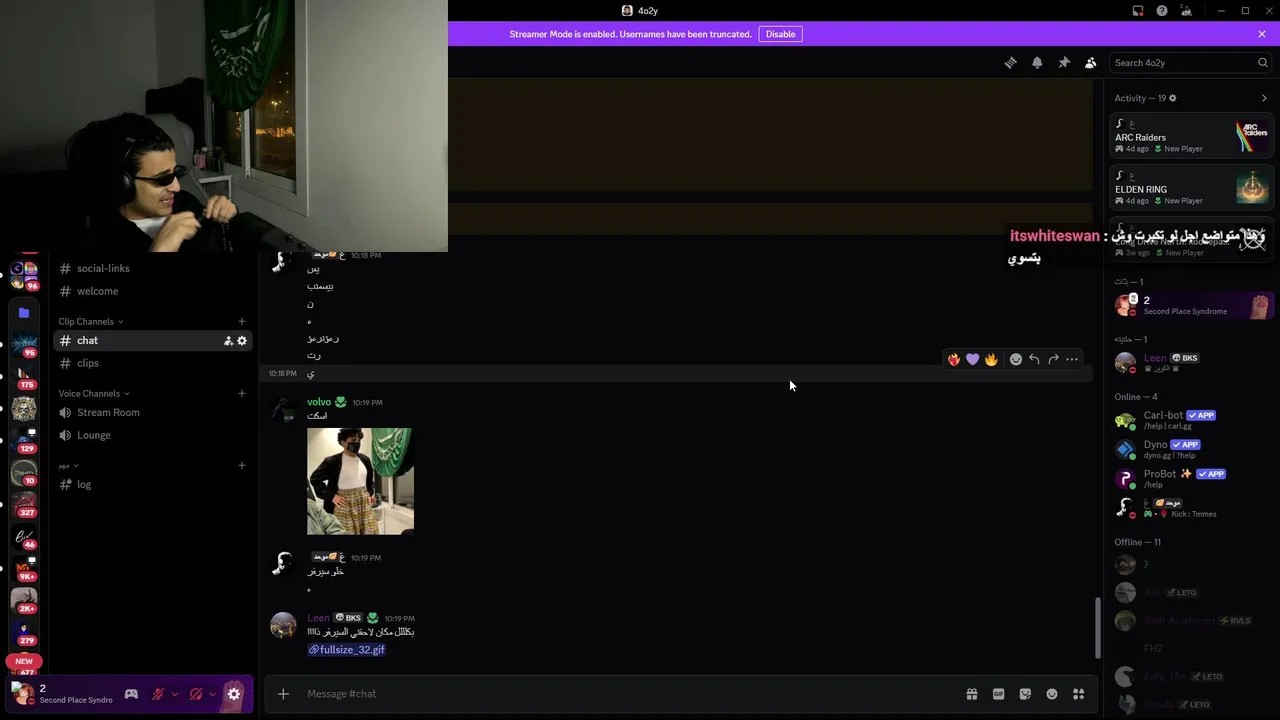Image resolution: width=1280 pixels, height=720 pixels.
Task: Open the friends activity icon in title bar
Action: pyautogui.click(x=1186, y=11)
